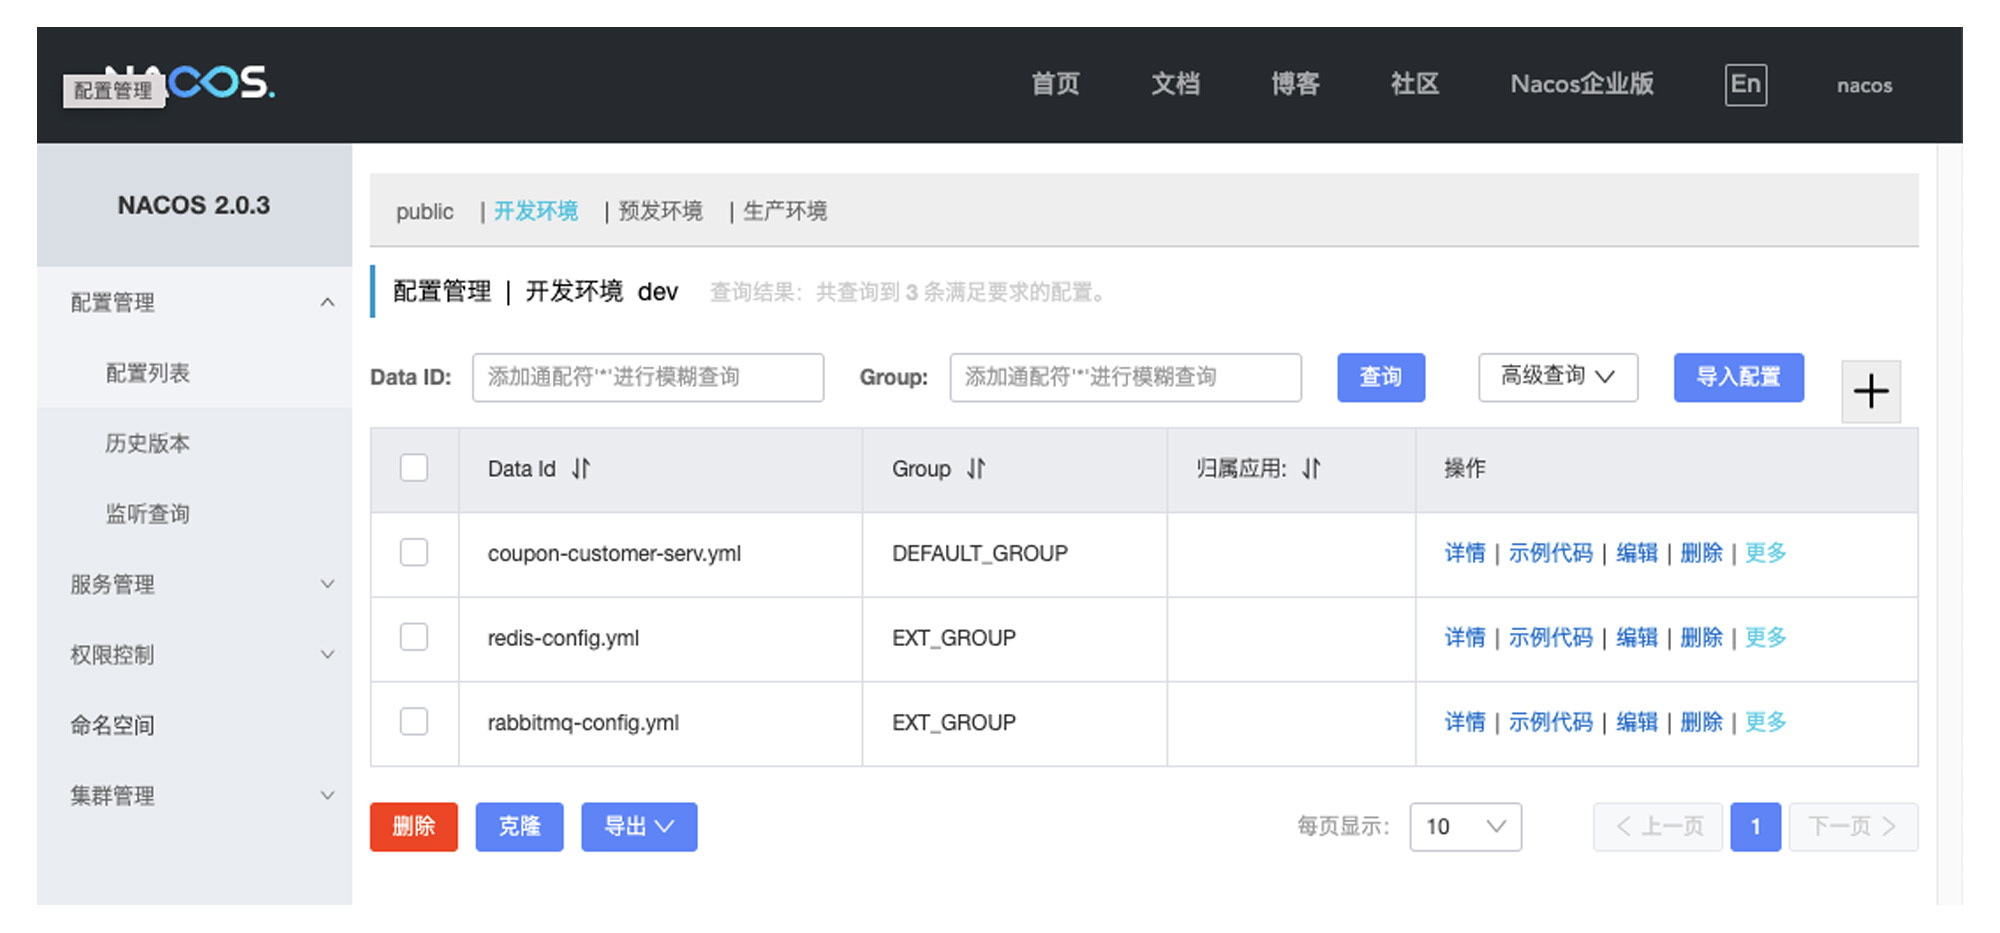Click the red 删除 batch delete button
Viewport: 2000px width, 933px height.
(413, 826)
